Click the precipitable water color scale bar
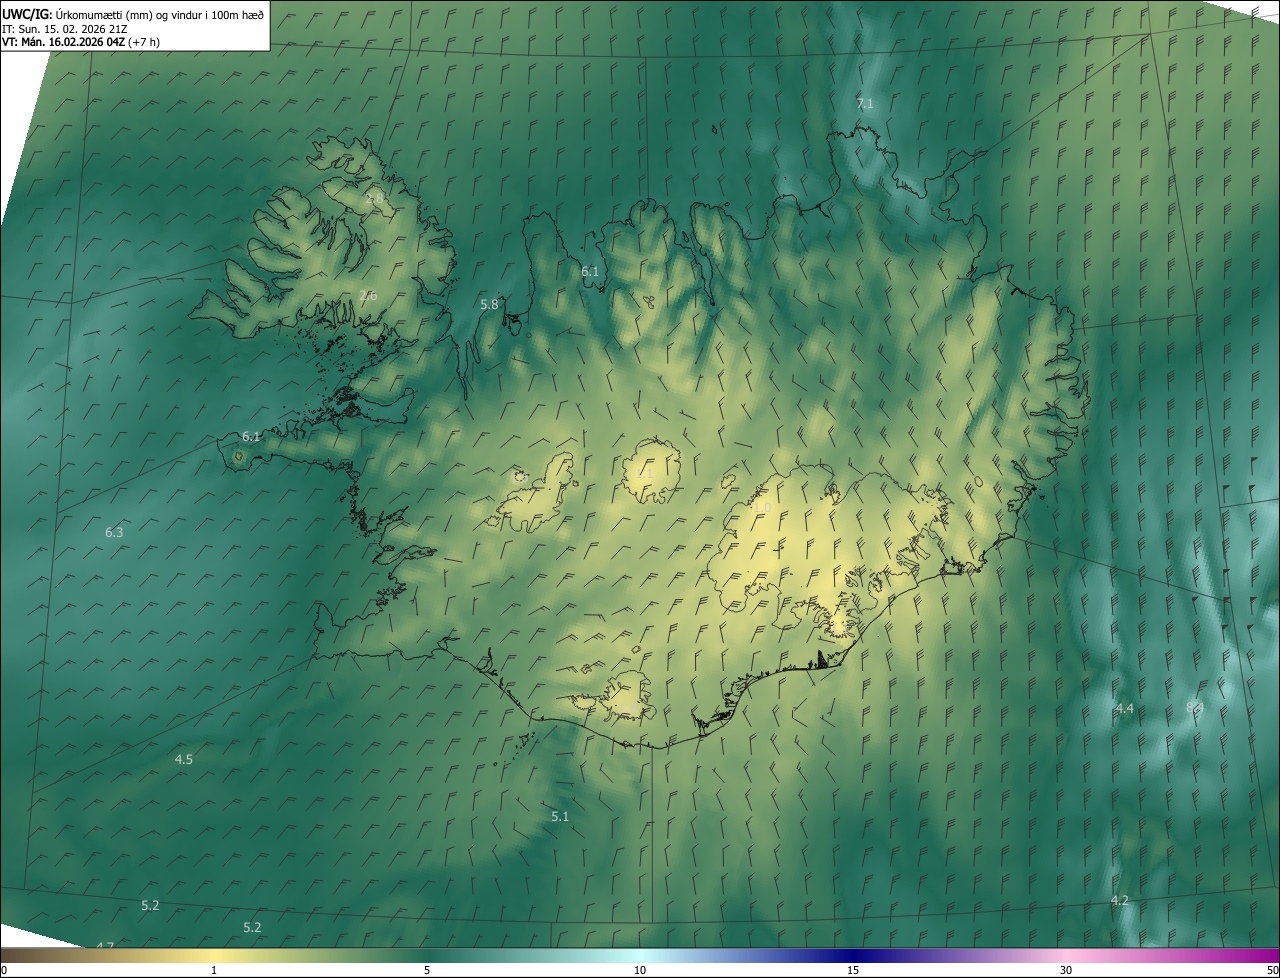1280x978 pixels. [x=640, y=955]
